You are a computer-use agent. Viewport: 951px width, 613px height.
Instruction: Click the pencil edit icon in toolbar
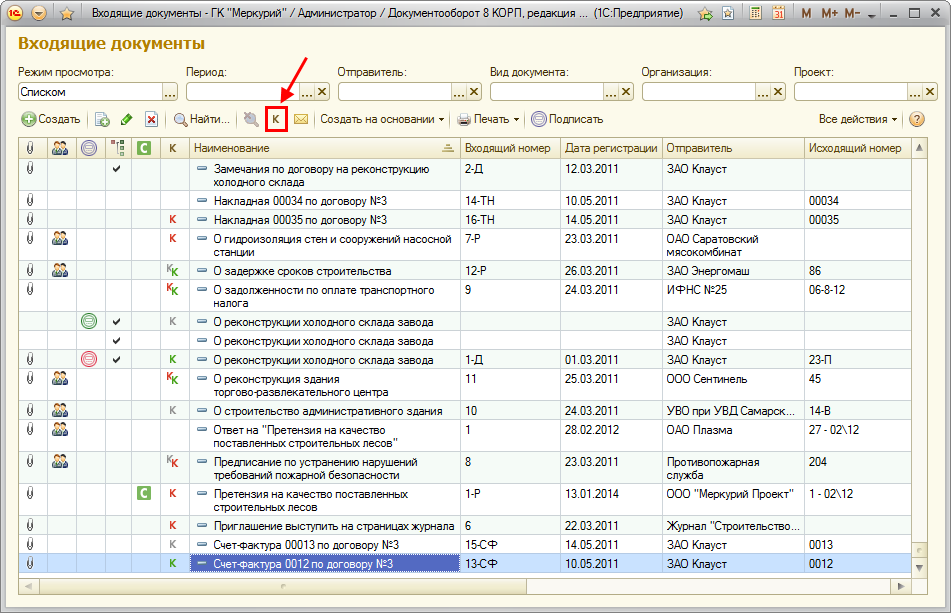126,119
